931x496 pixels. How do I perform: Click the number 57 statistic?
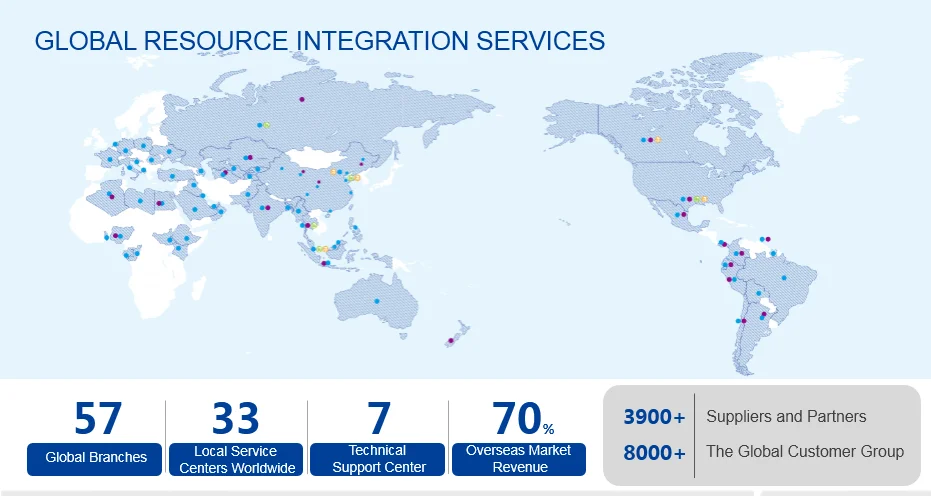[98, 419]
